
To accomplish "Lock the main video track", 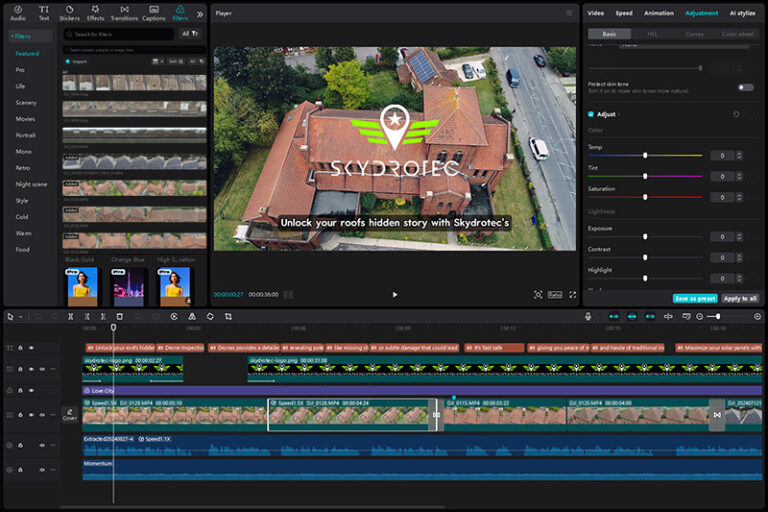I will click(21, 415).
